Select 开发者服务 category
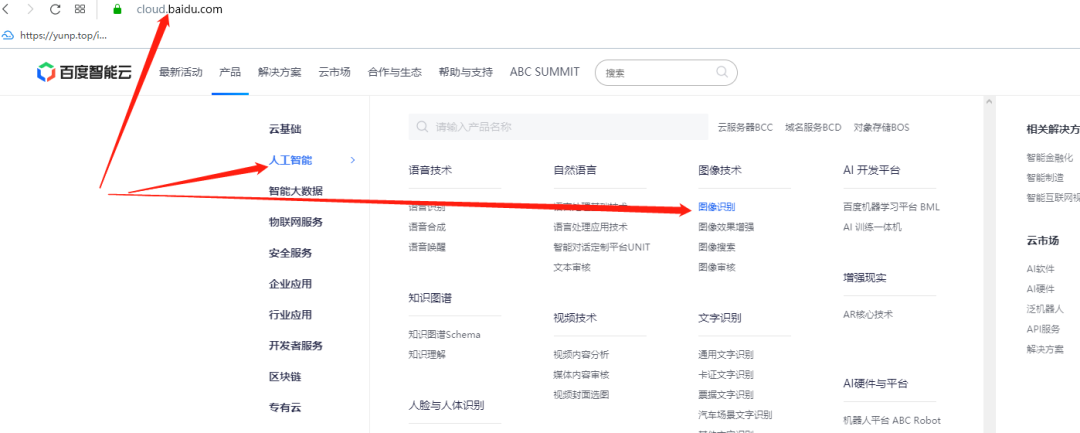This screenshot has height=433, width=1080. tap(295, 346)
